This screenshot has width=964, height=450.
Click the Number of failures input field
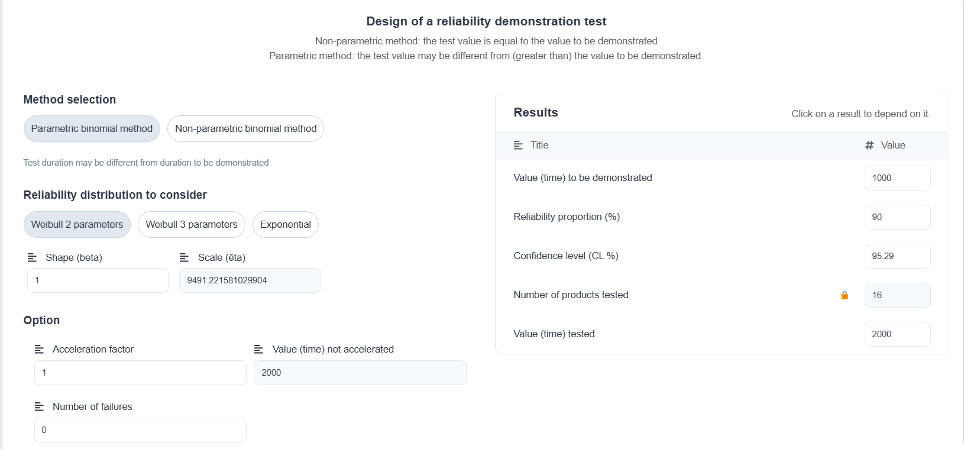140,430
